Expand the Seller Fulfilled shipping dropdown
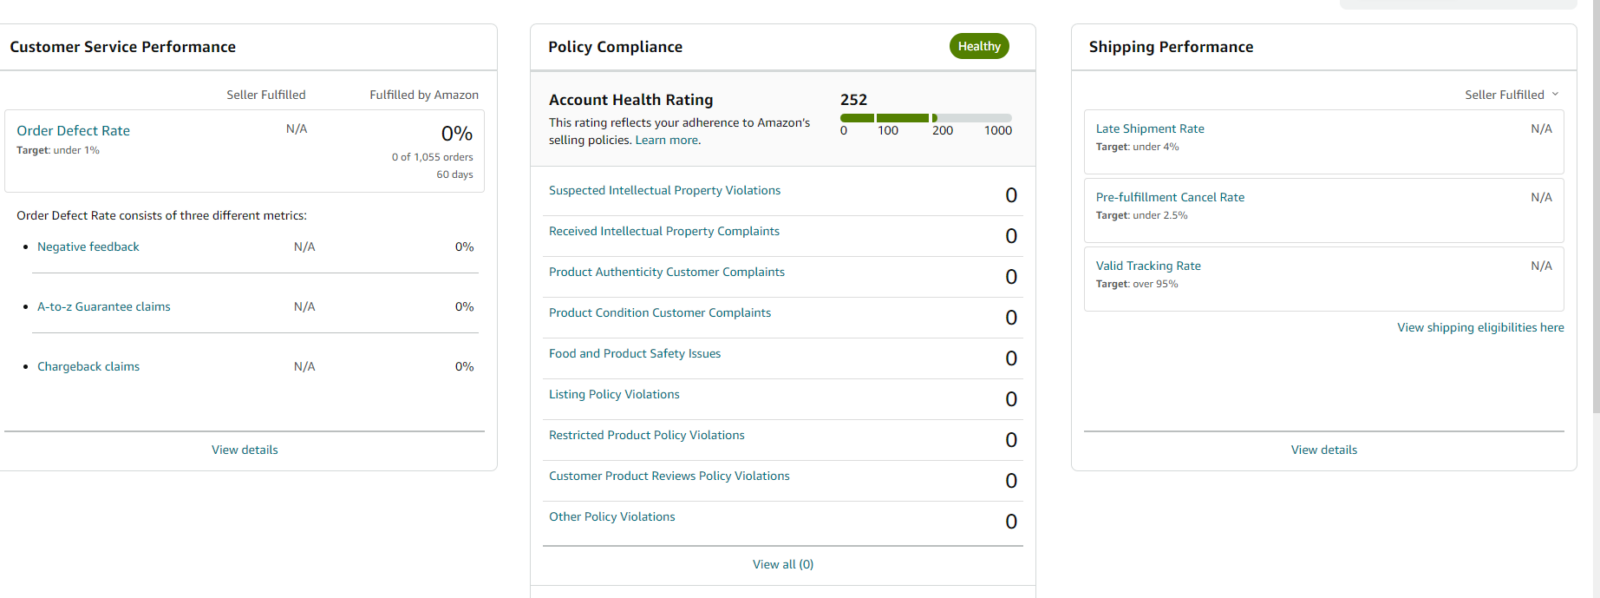This screenshot has width=1600, height=598. pos(1511,95)
